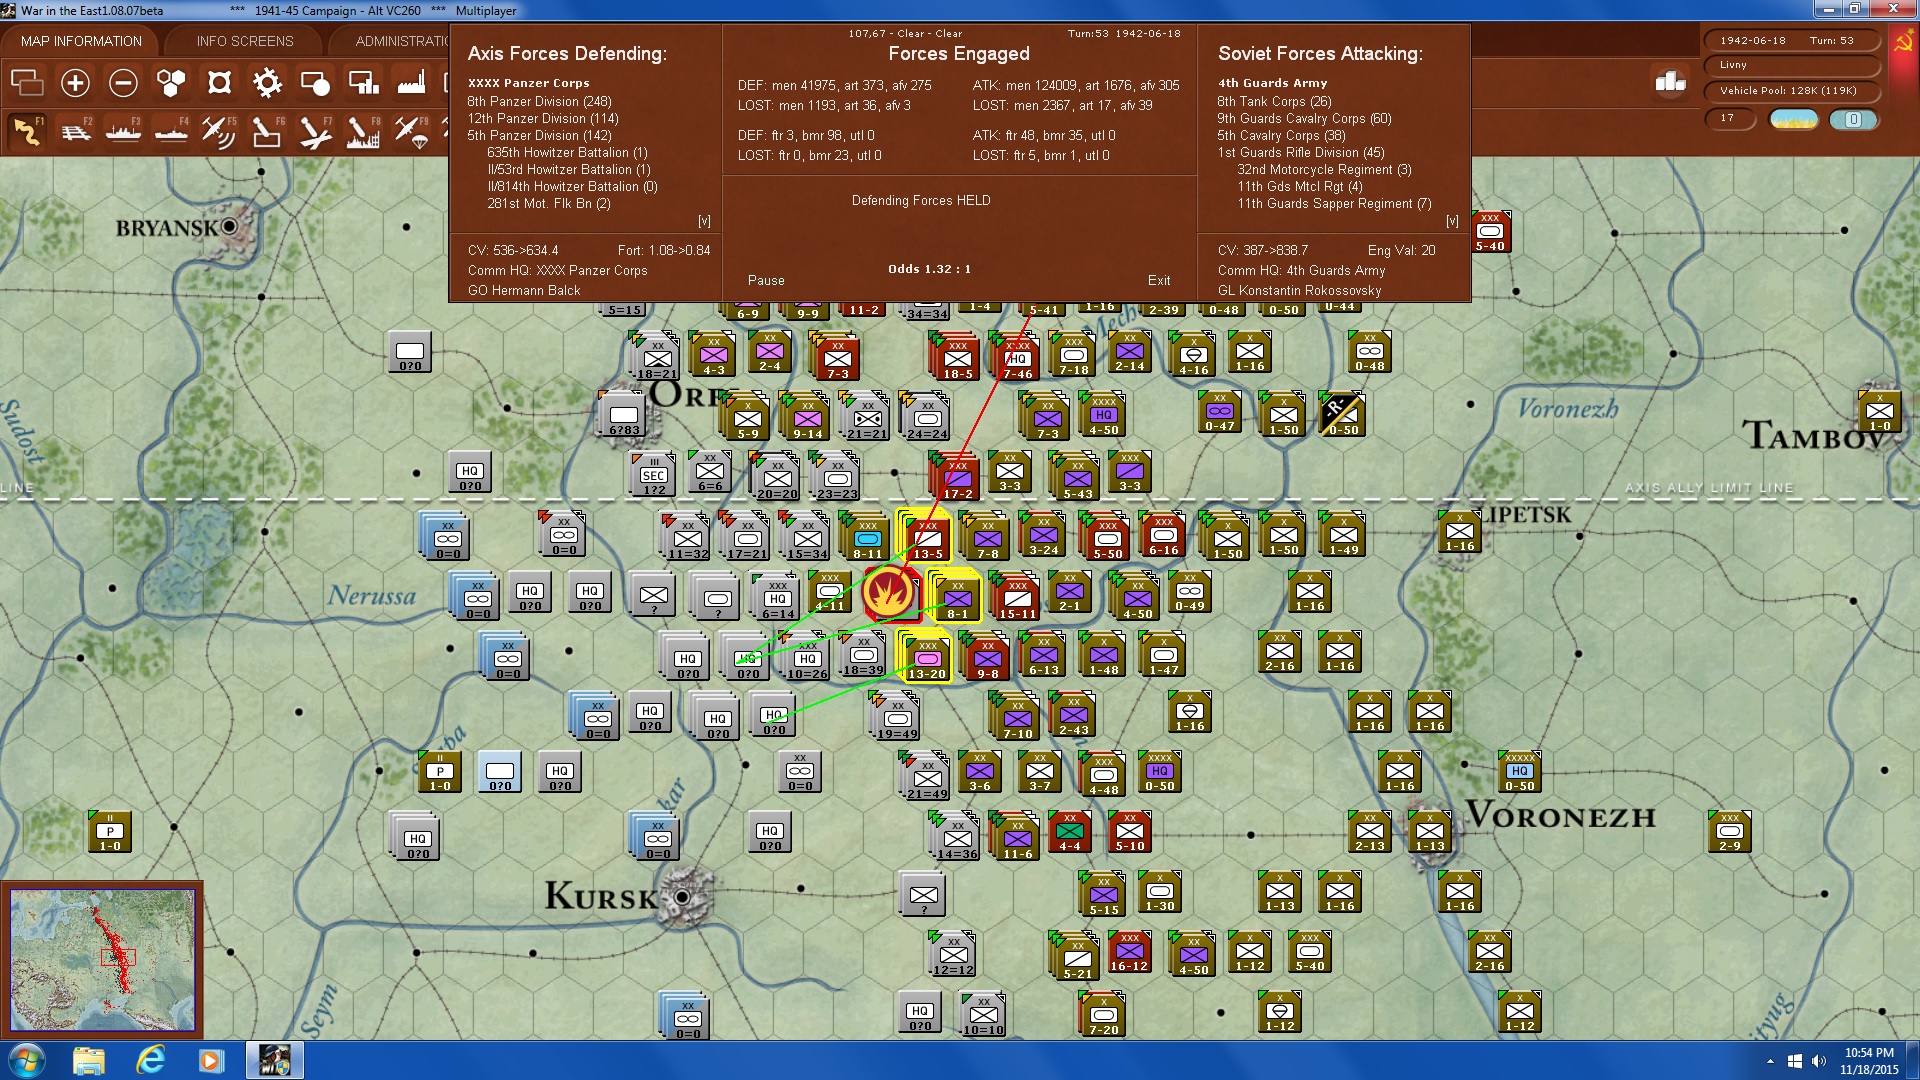Screen dimensions: 1920x1080
Task: Click the Livny location field
Action: 1790,65
